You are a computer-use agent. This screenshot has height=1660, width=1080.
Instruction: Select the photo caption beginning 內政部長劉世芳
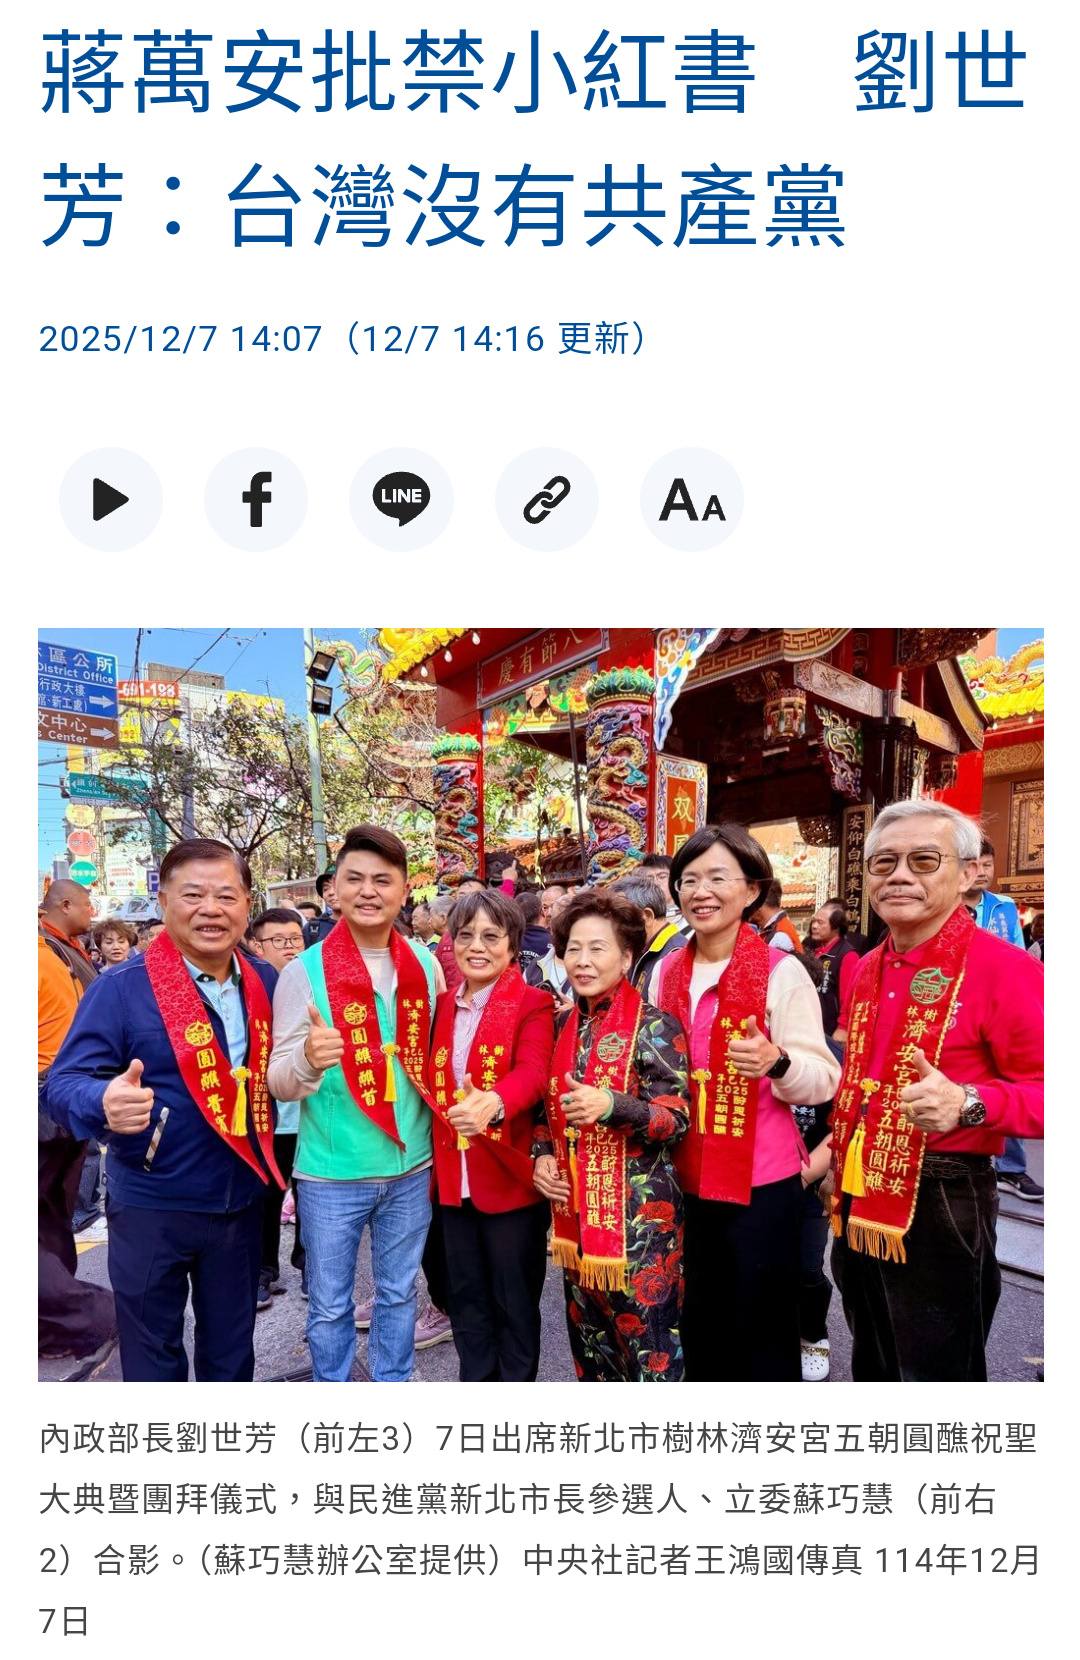pos(539,1530)
